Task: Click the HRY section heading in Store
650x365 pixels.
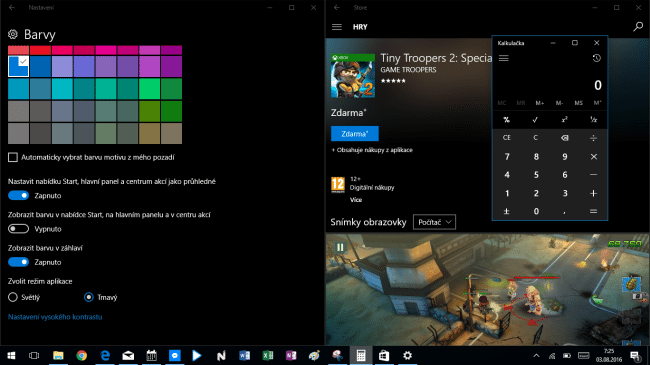Action: point(360,27)
